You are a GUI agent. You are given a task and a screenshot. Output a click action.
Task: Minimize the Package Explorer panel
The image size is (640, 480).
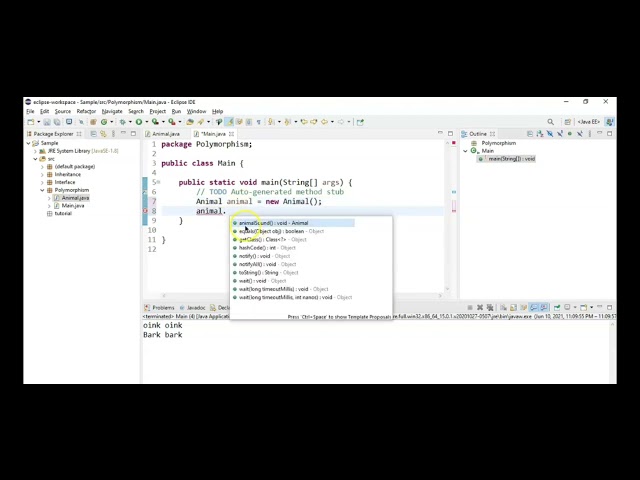(123, 133)
